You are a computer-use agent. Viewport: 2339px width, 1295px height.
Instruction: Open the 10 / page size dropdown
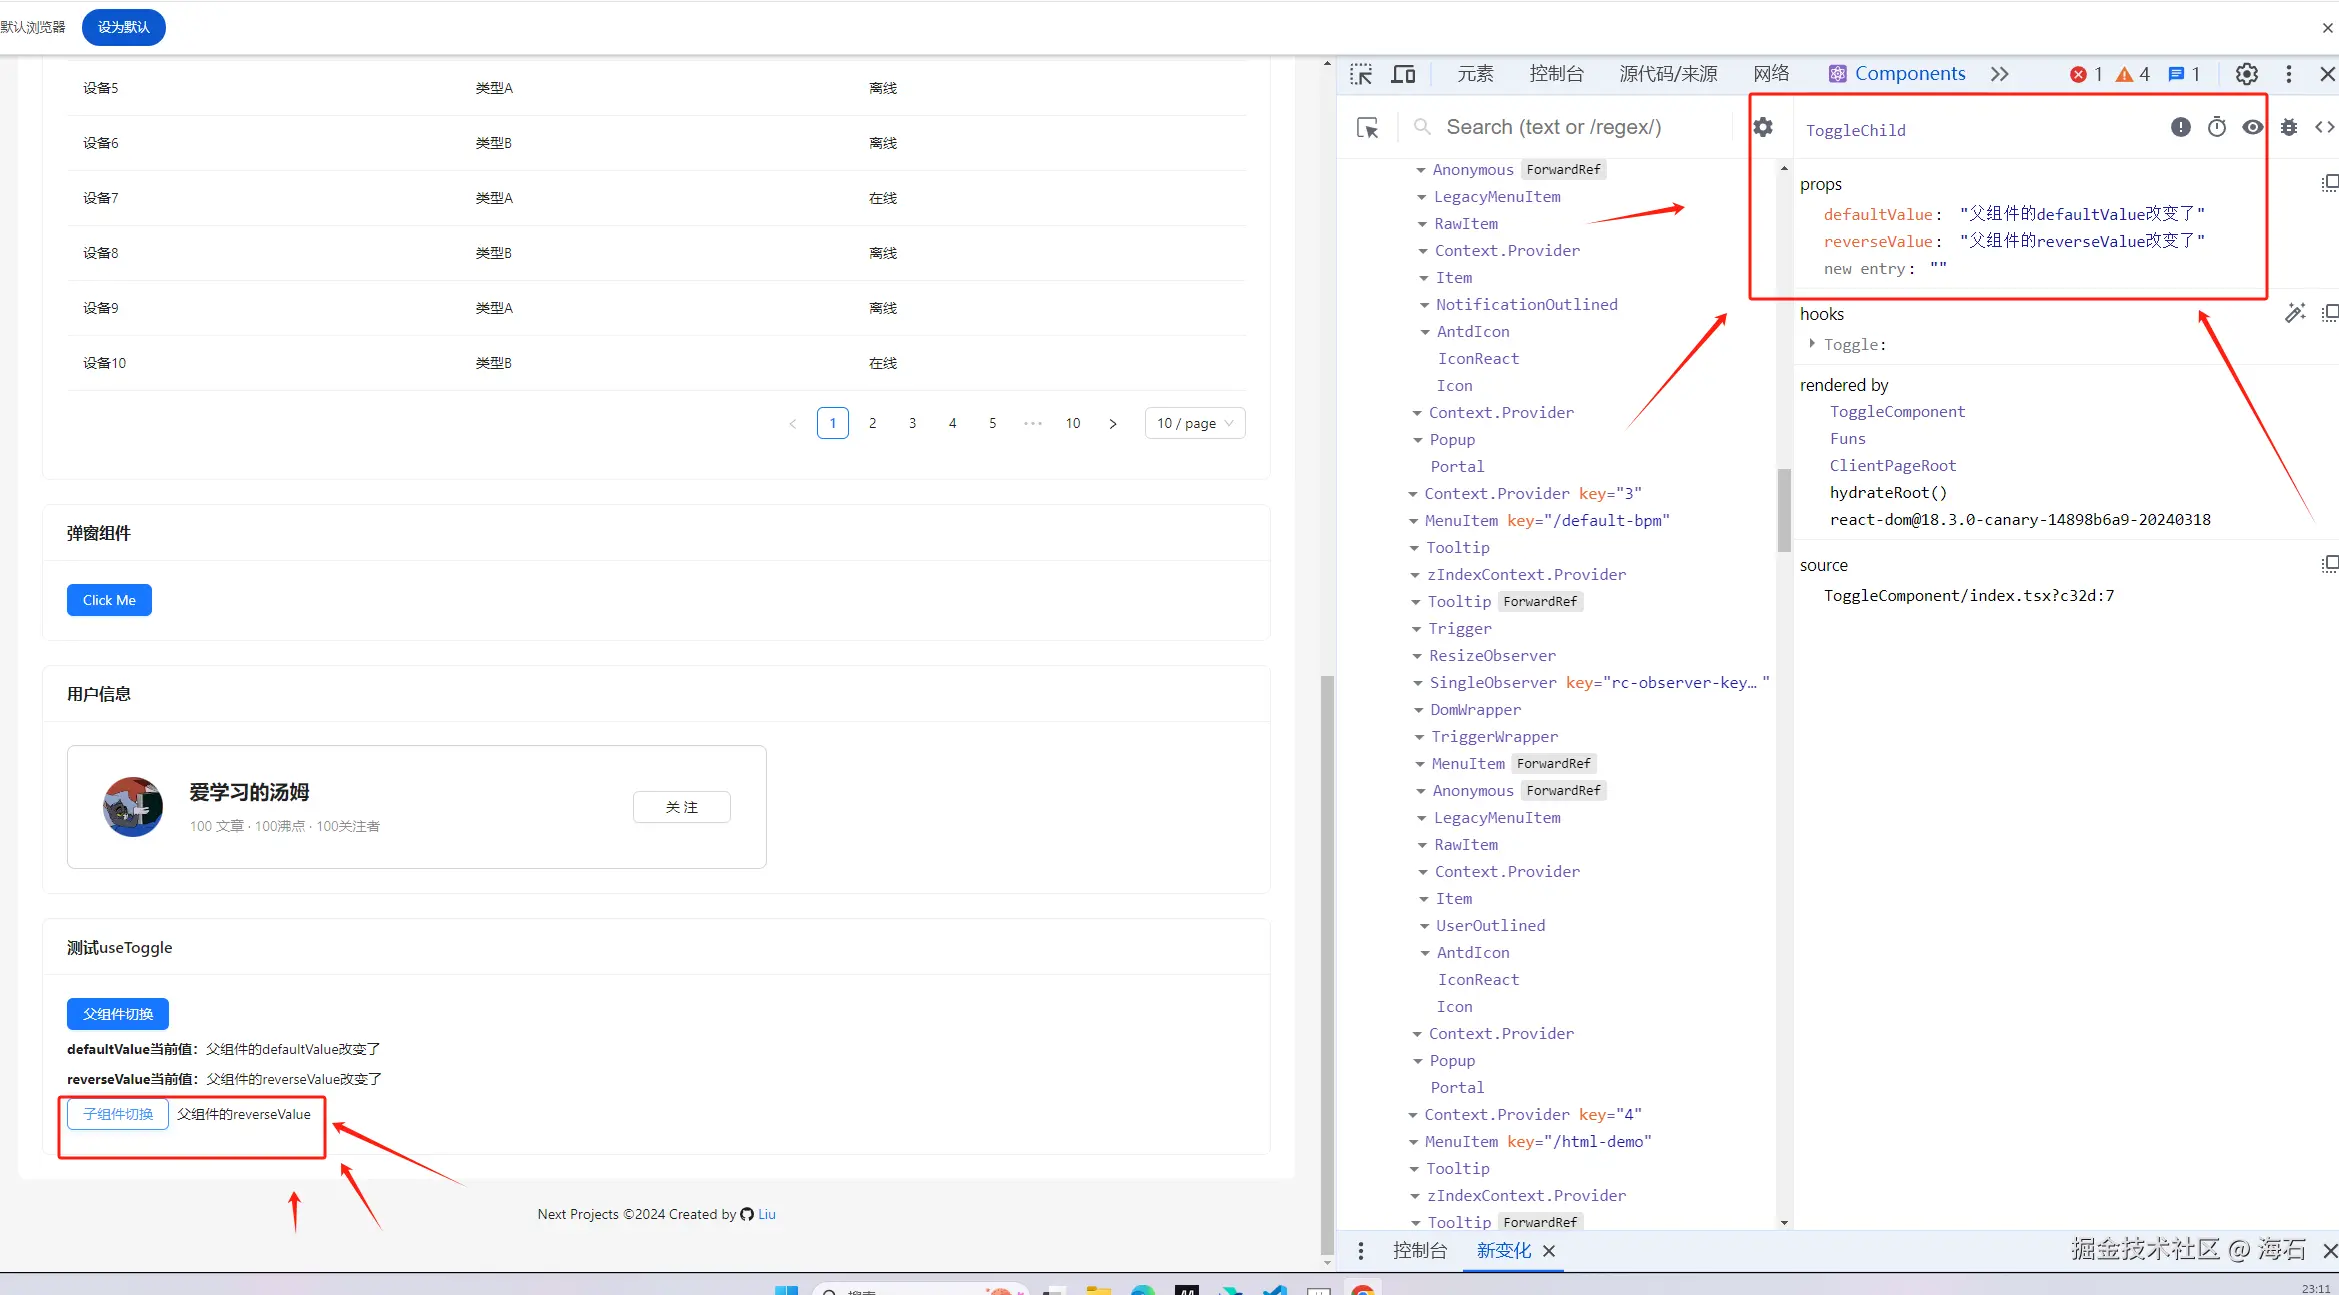pos(1195,423)
